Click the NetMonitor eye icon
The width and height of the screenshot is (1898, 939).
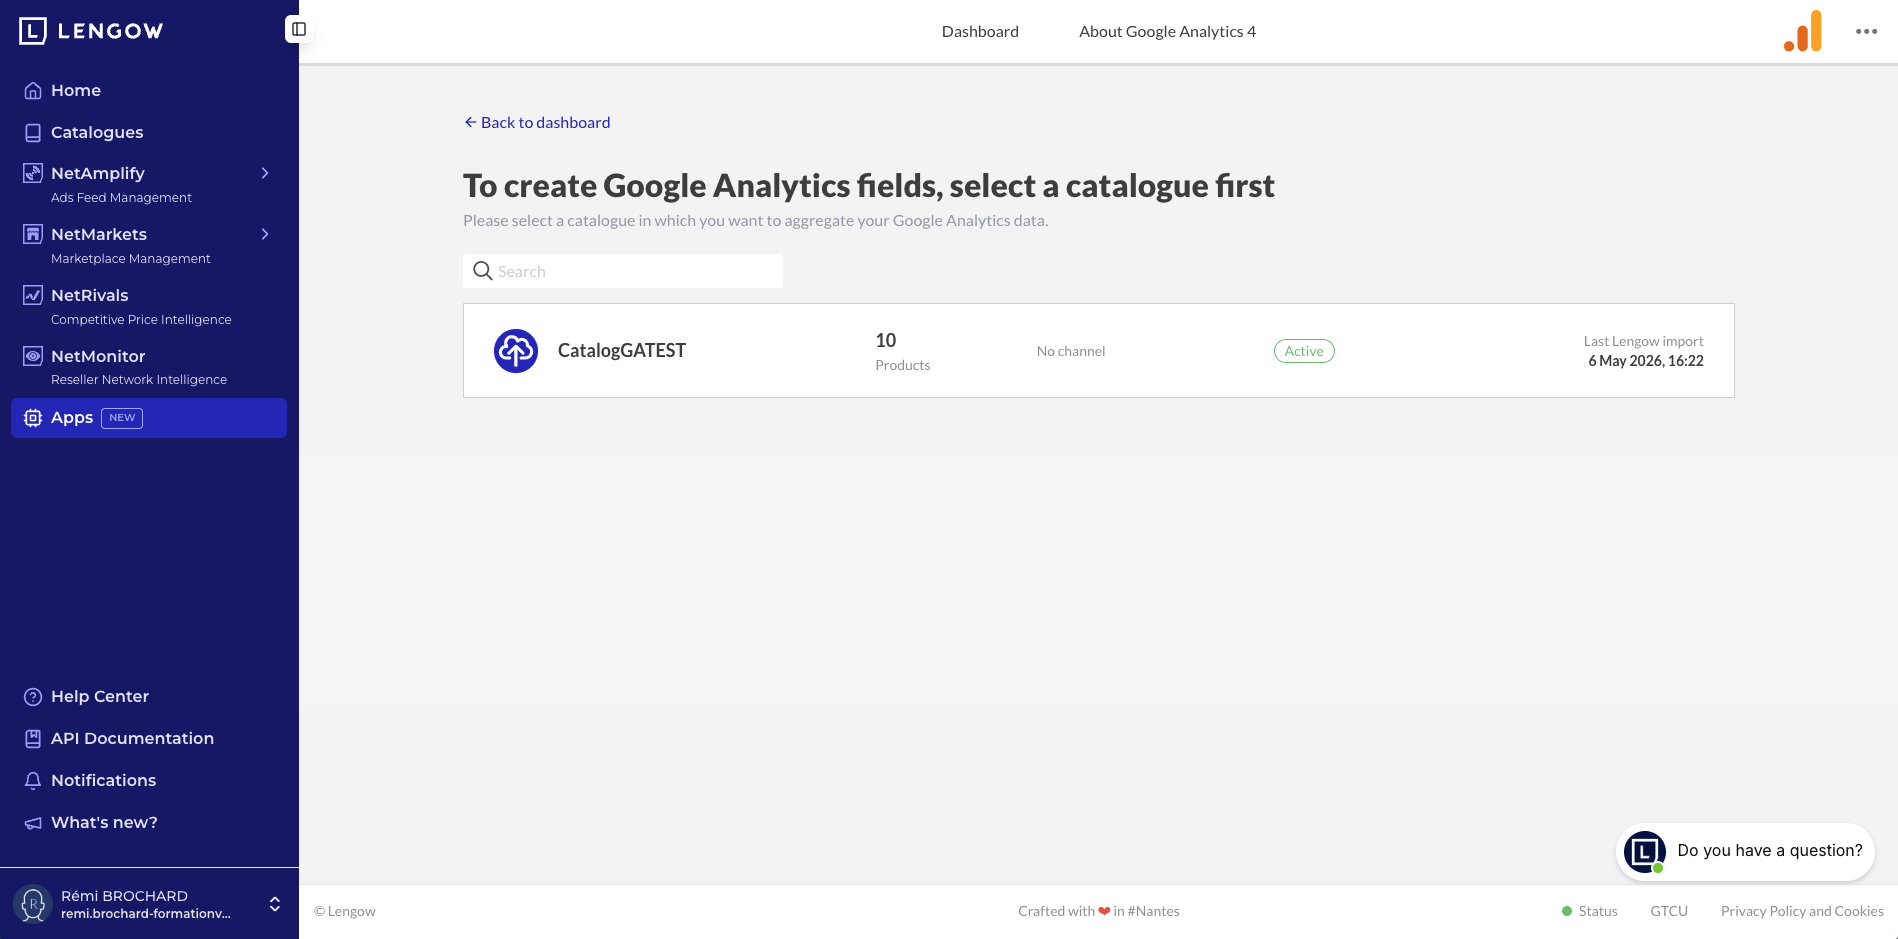tap(33, 356)
